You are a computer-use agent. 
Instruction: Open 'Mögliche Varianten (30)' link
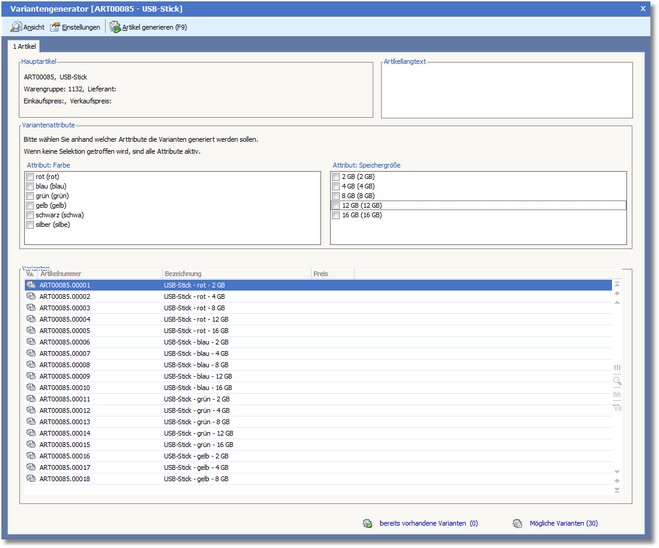click(564, 523)
